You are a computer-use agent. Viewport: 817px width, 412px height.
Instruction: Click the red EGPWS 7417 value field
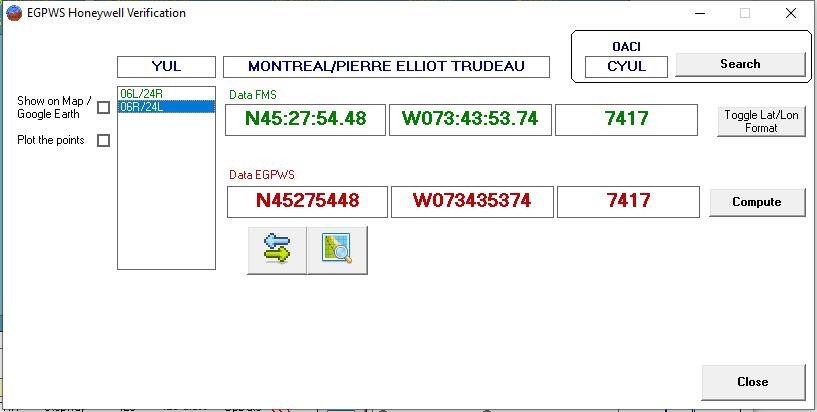[x=627, y=201]
